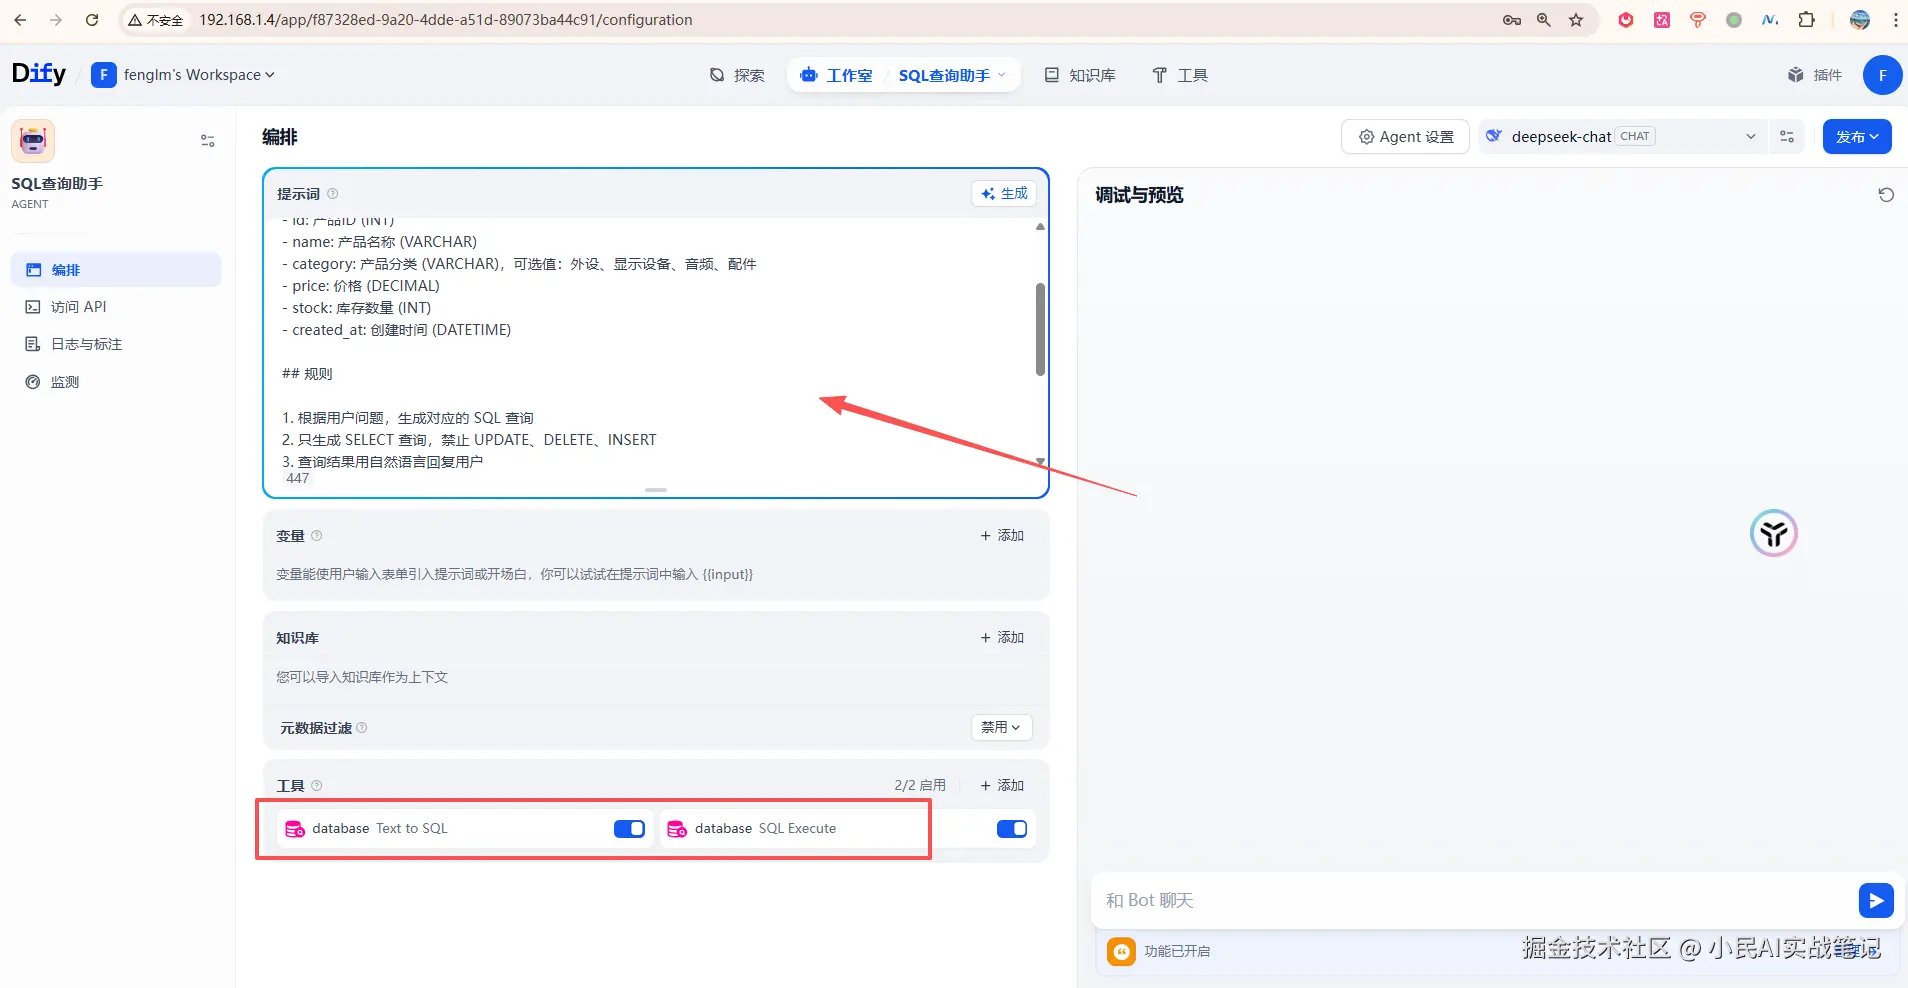Open Chrome profile avatar
Viewport: 1908px width, 988px height.
[x=1860, y=20]
